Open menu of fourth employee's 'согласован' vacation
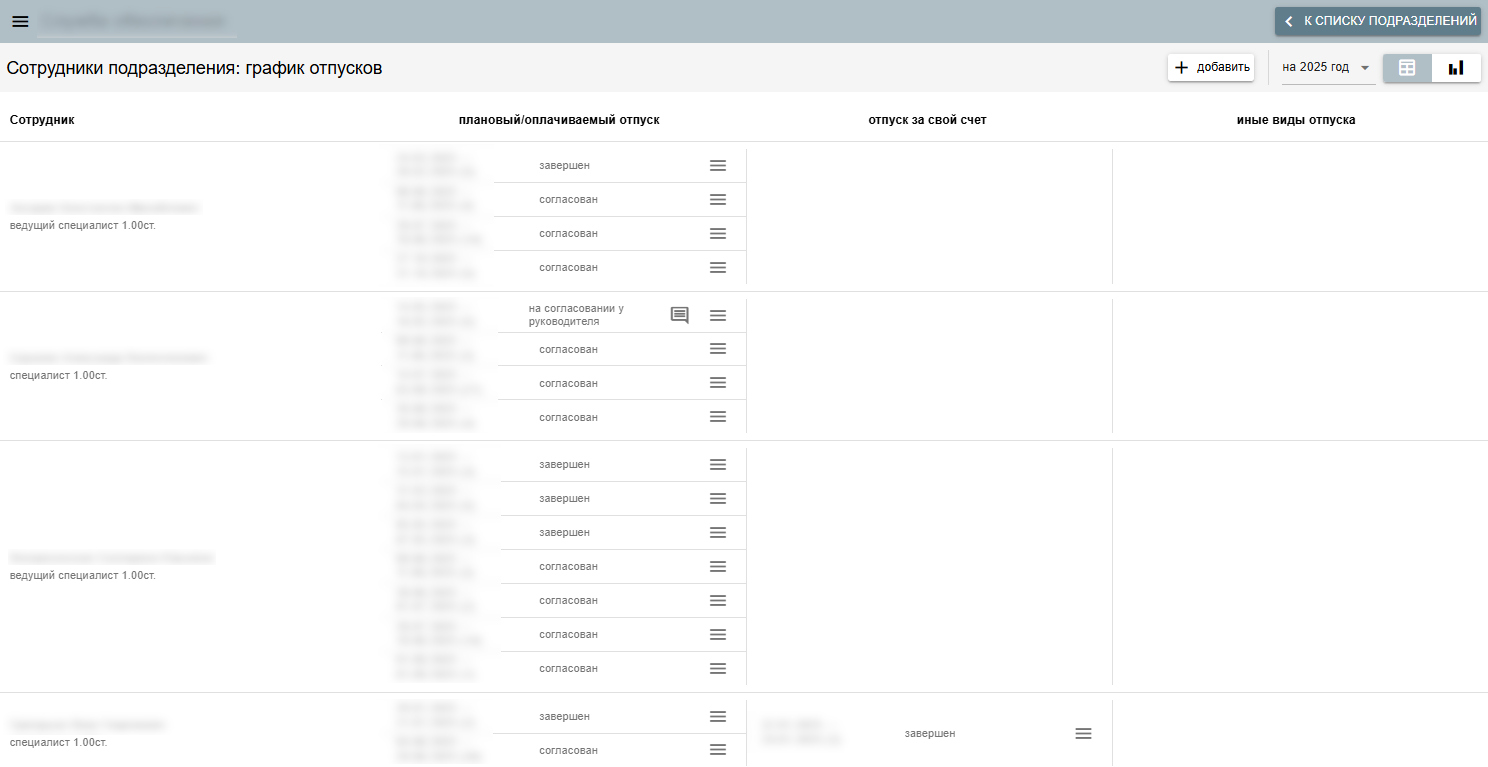Screen dimensions: 1488x767 (718, 750)
